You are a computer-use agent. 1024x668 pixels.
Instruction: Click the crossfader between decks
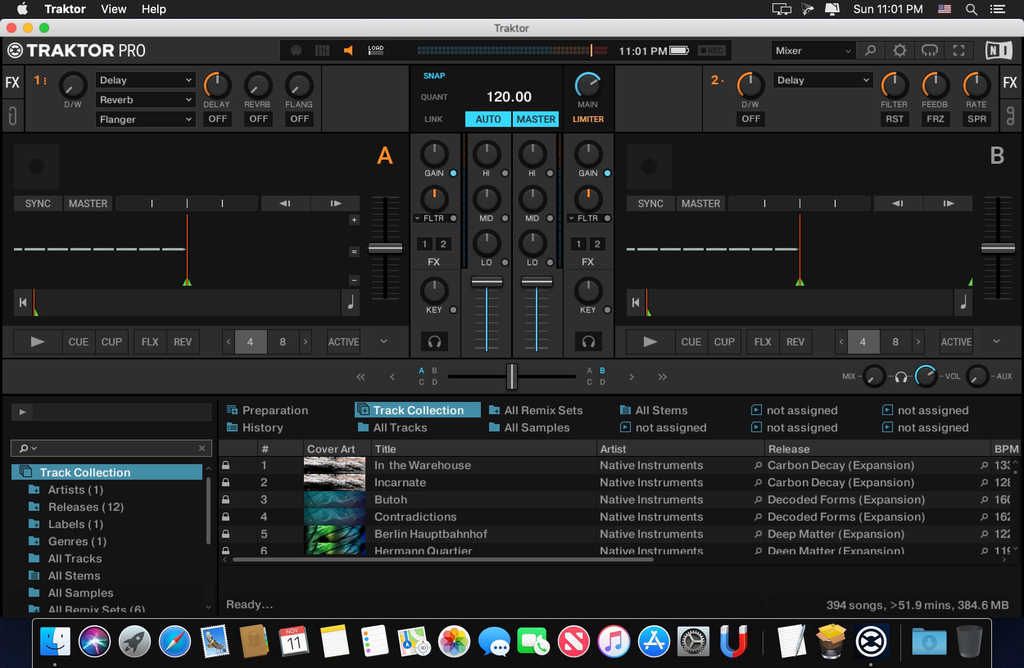tap(511, 376)
